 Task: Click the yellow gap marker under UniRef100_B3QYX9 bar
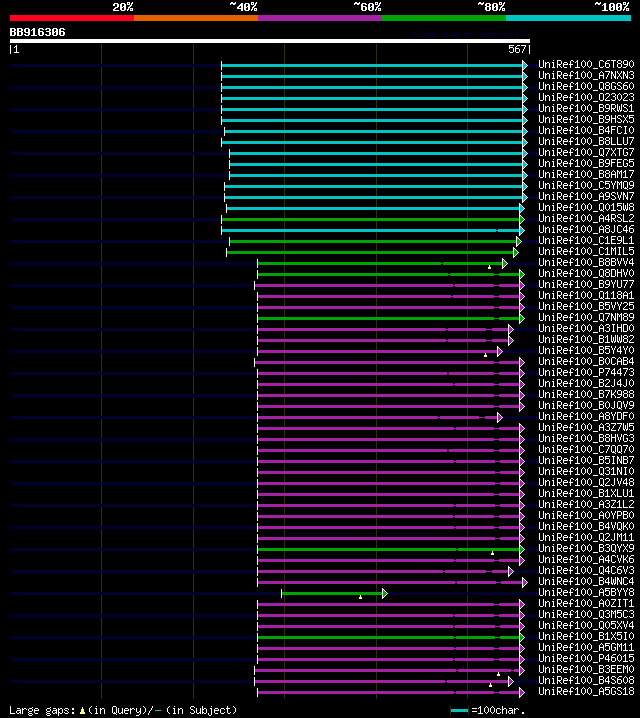click(493, 553)
